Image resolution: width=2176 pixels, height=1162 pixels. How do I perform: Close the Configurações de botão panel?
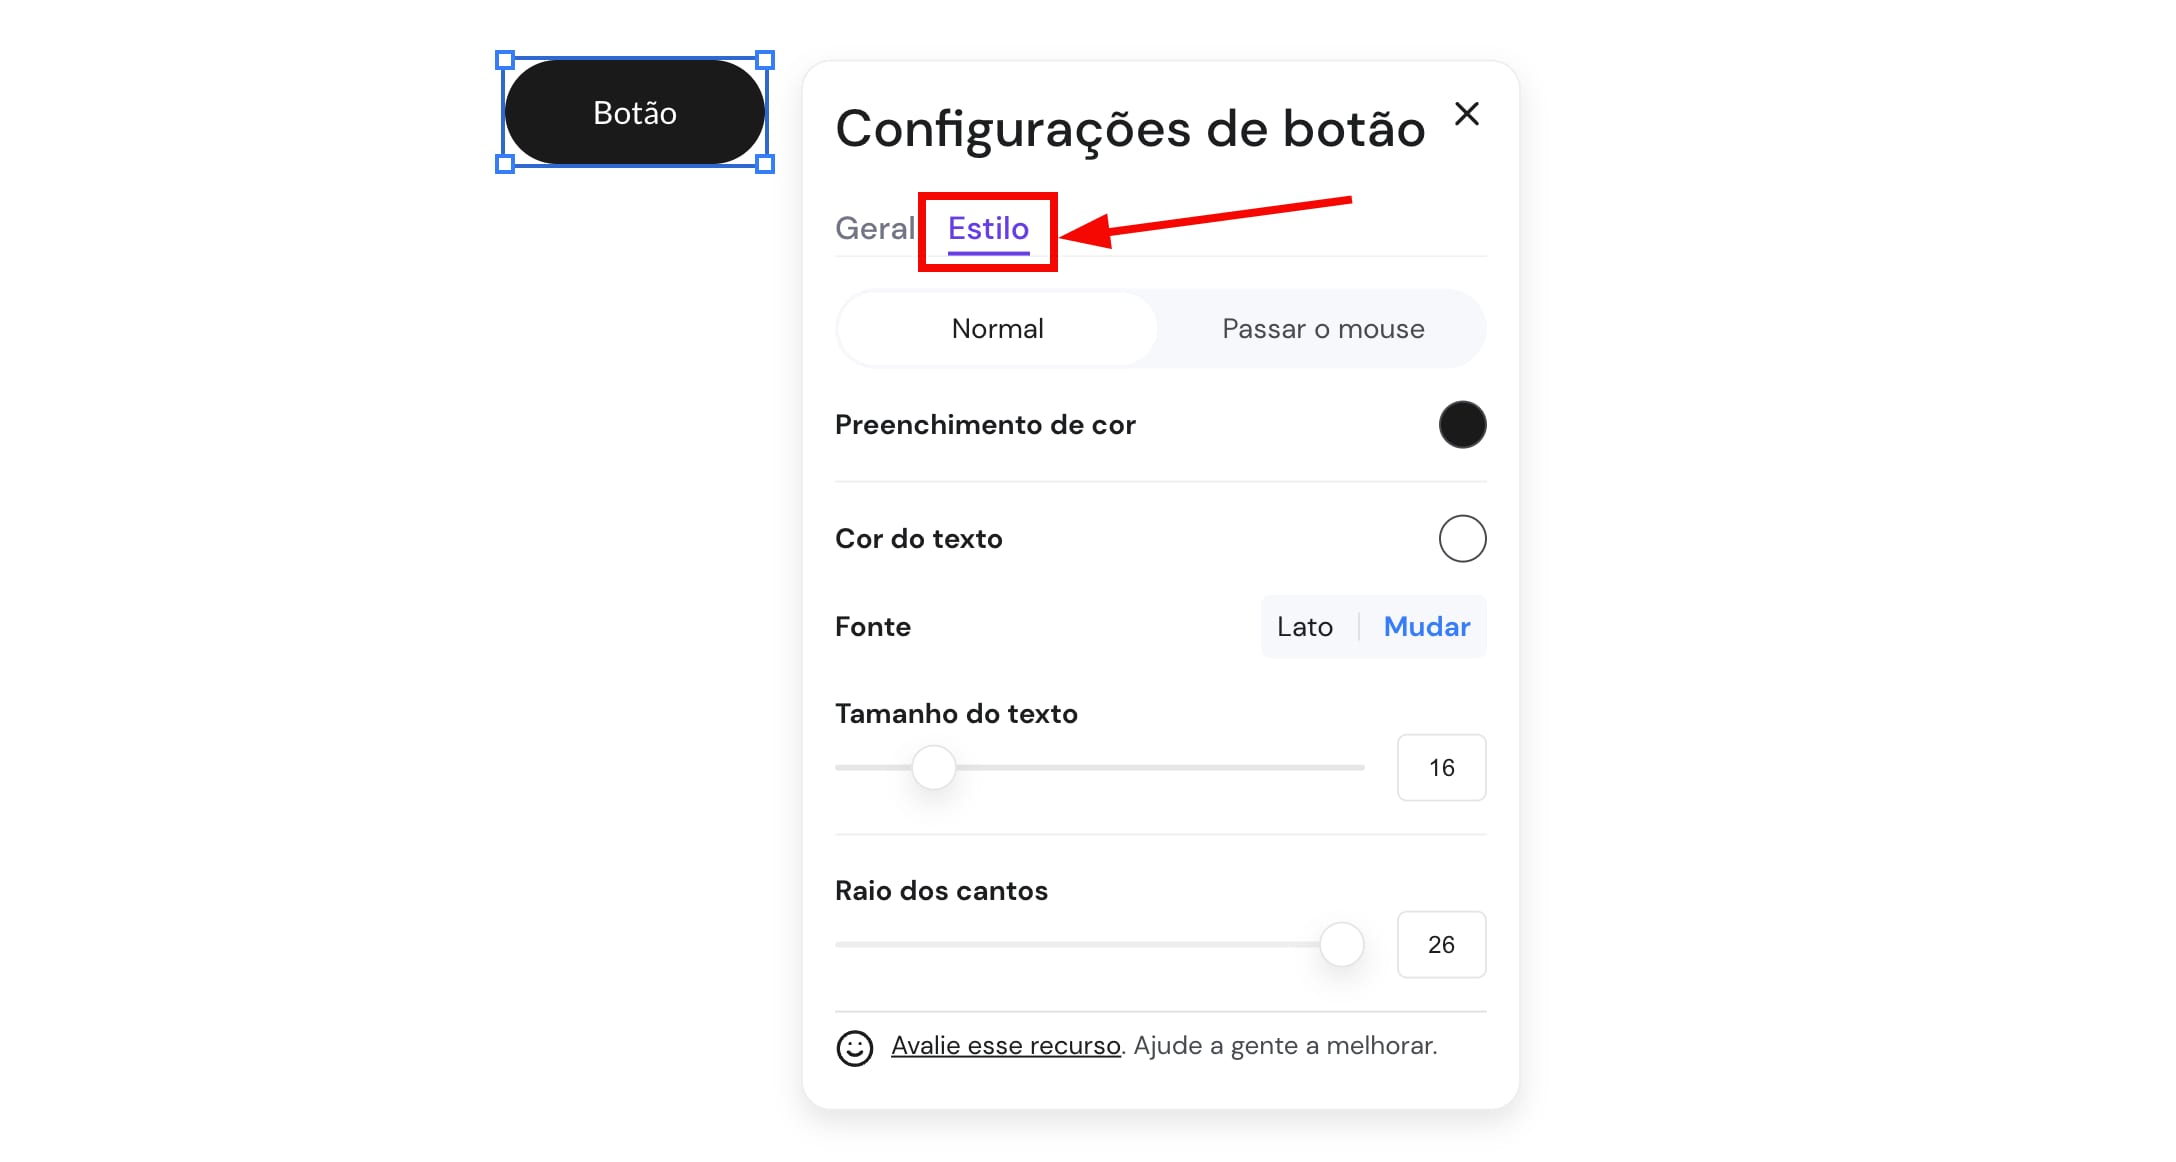[1466, 114]
